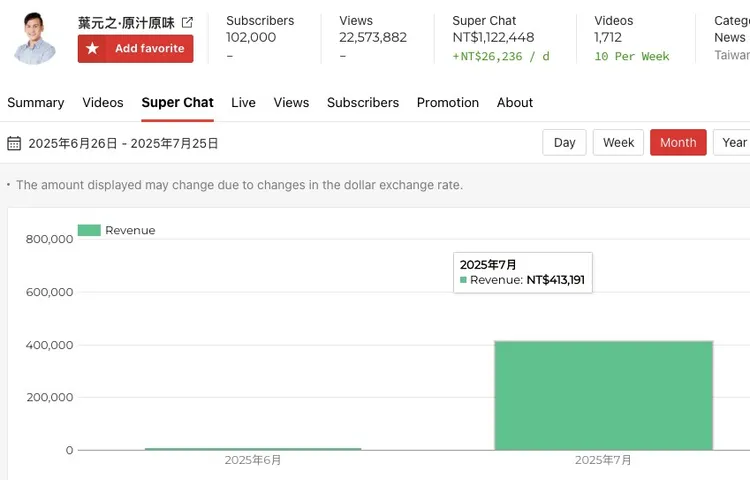Switch to the Summary tab
The height and width of the screenshot is (480, 750).
click(36, 102)
